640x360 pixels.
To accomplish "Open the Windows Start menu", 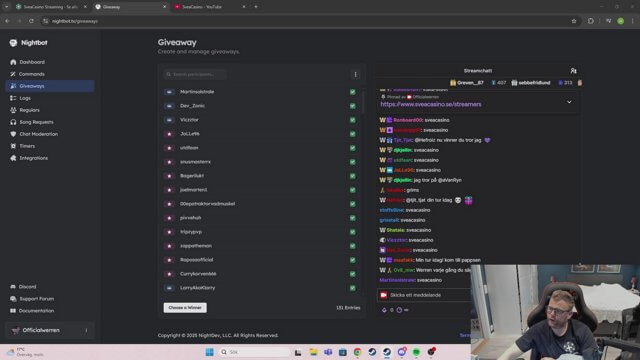I will point(209,352).
